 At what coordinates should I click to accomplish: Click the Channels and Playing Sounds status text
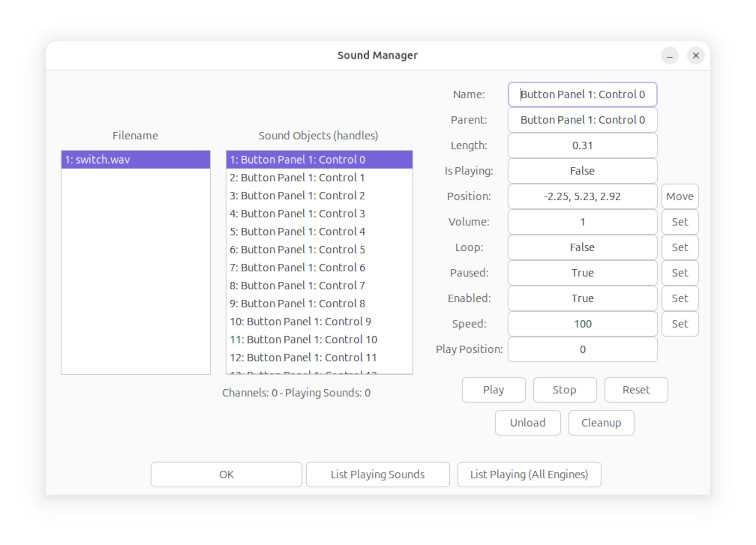[296, 393]
